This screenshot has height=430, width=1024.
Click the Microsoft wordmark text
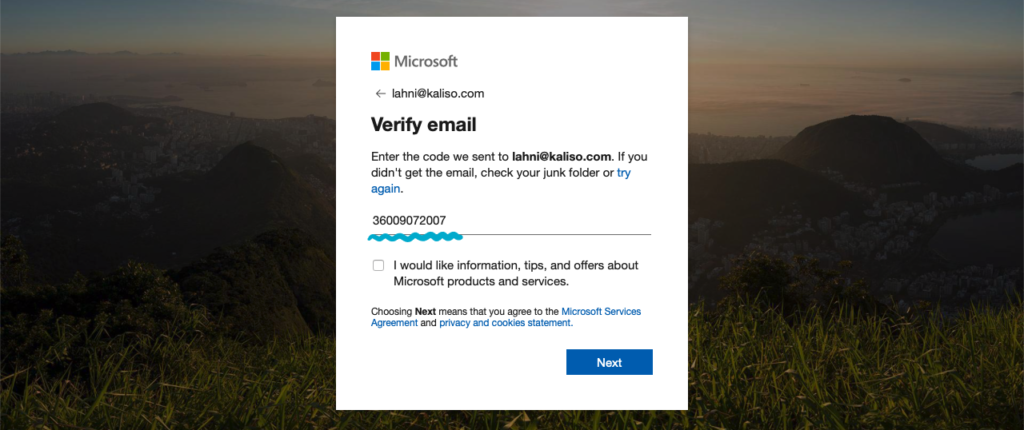tap(426, 61)
